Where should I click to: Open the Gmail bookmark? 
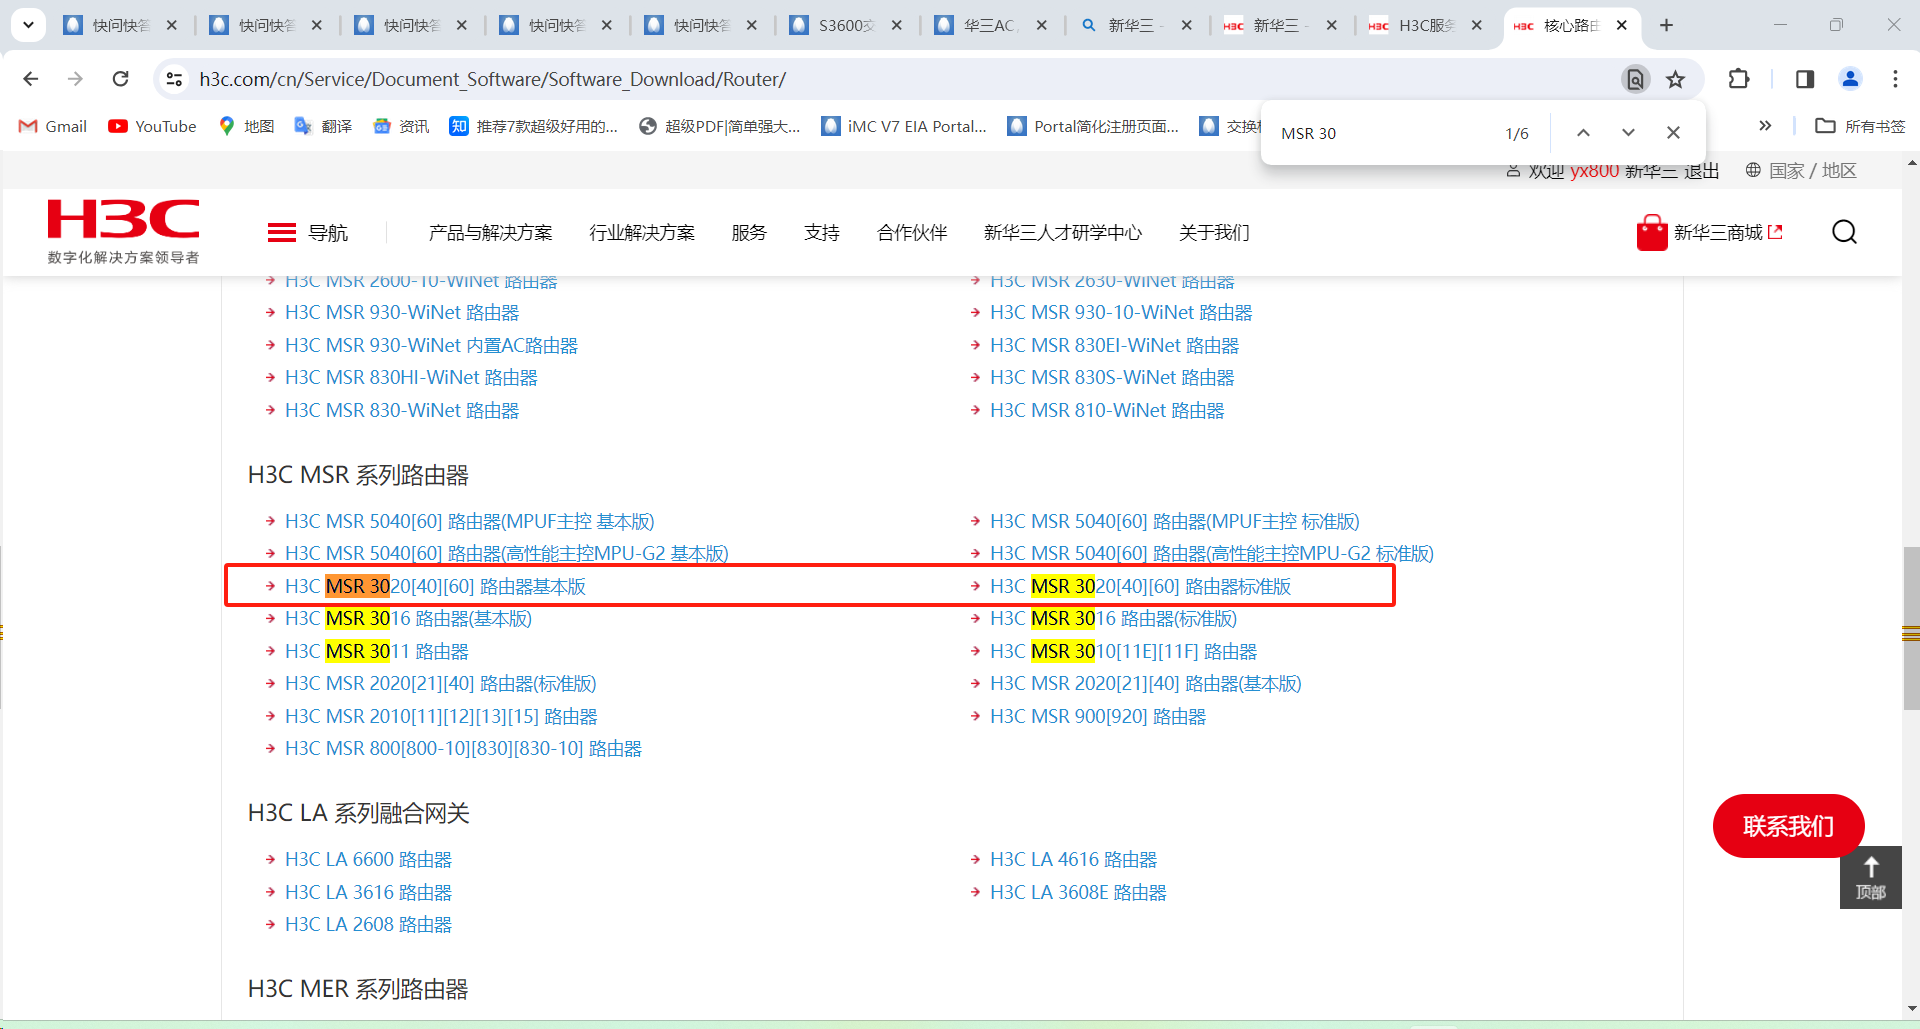(53, 126)
